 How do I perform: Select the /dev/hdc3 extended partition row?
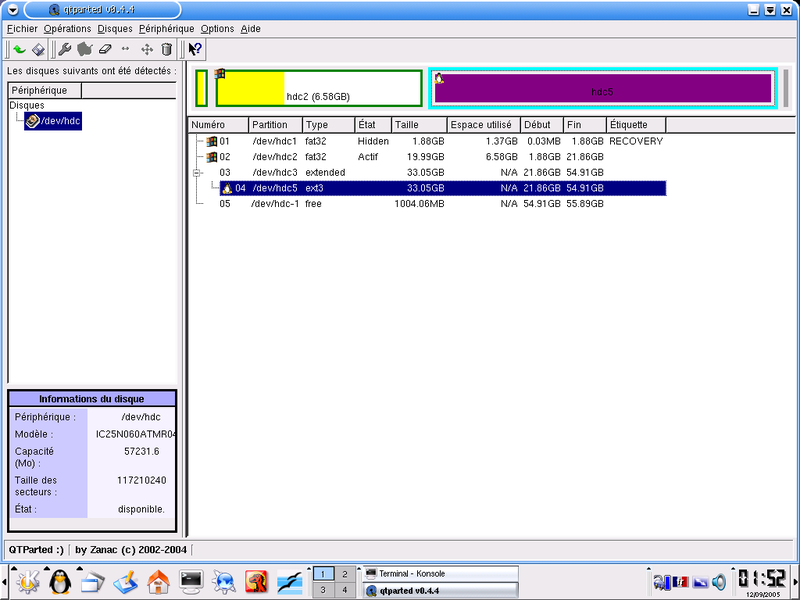point(428,172)
